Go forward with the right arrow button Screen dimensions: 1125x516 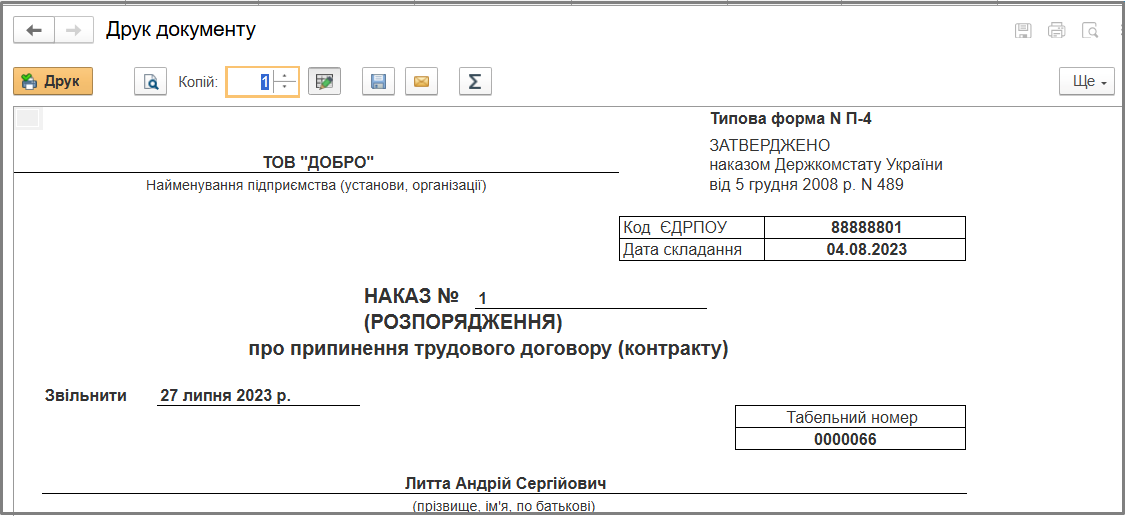tap(73, 30)
